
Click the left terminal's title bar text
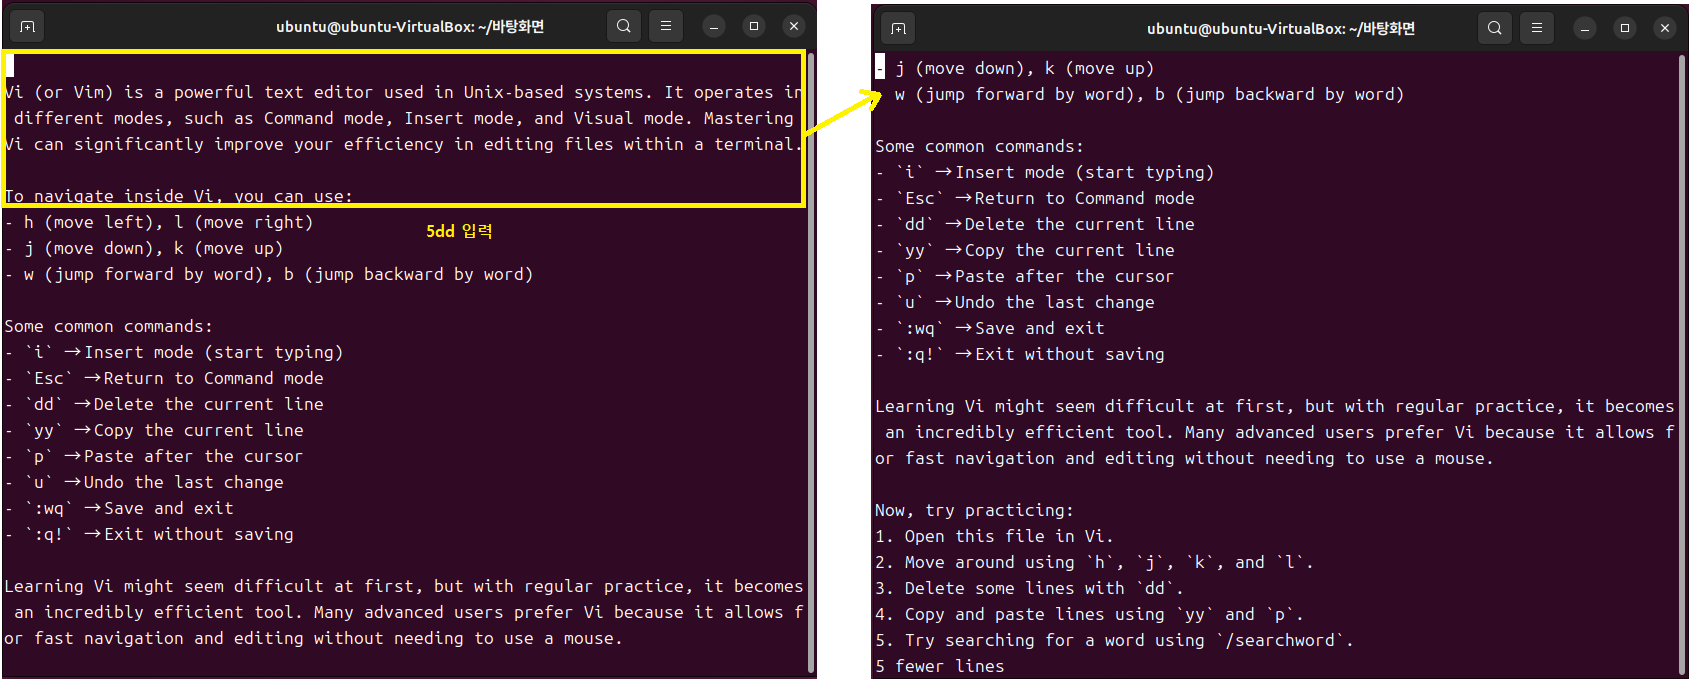click(x=410, y=26)
